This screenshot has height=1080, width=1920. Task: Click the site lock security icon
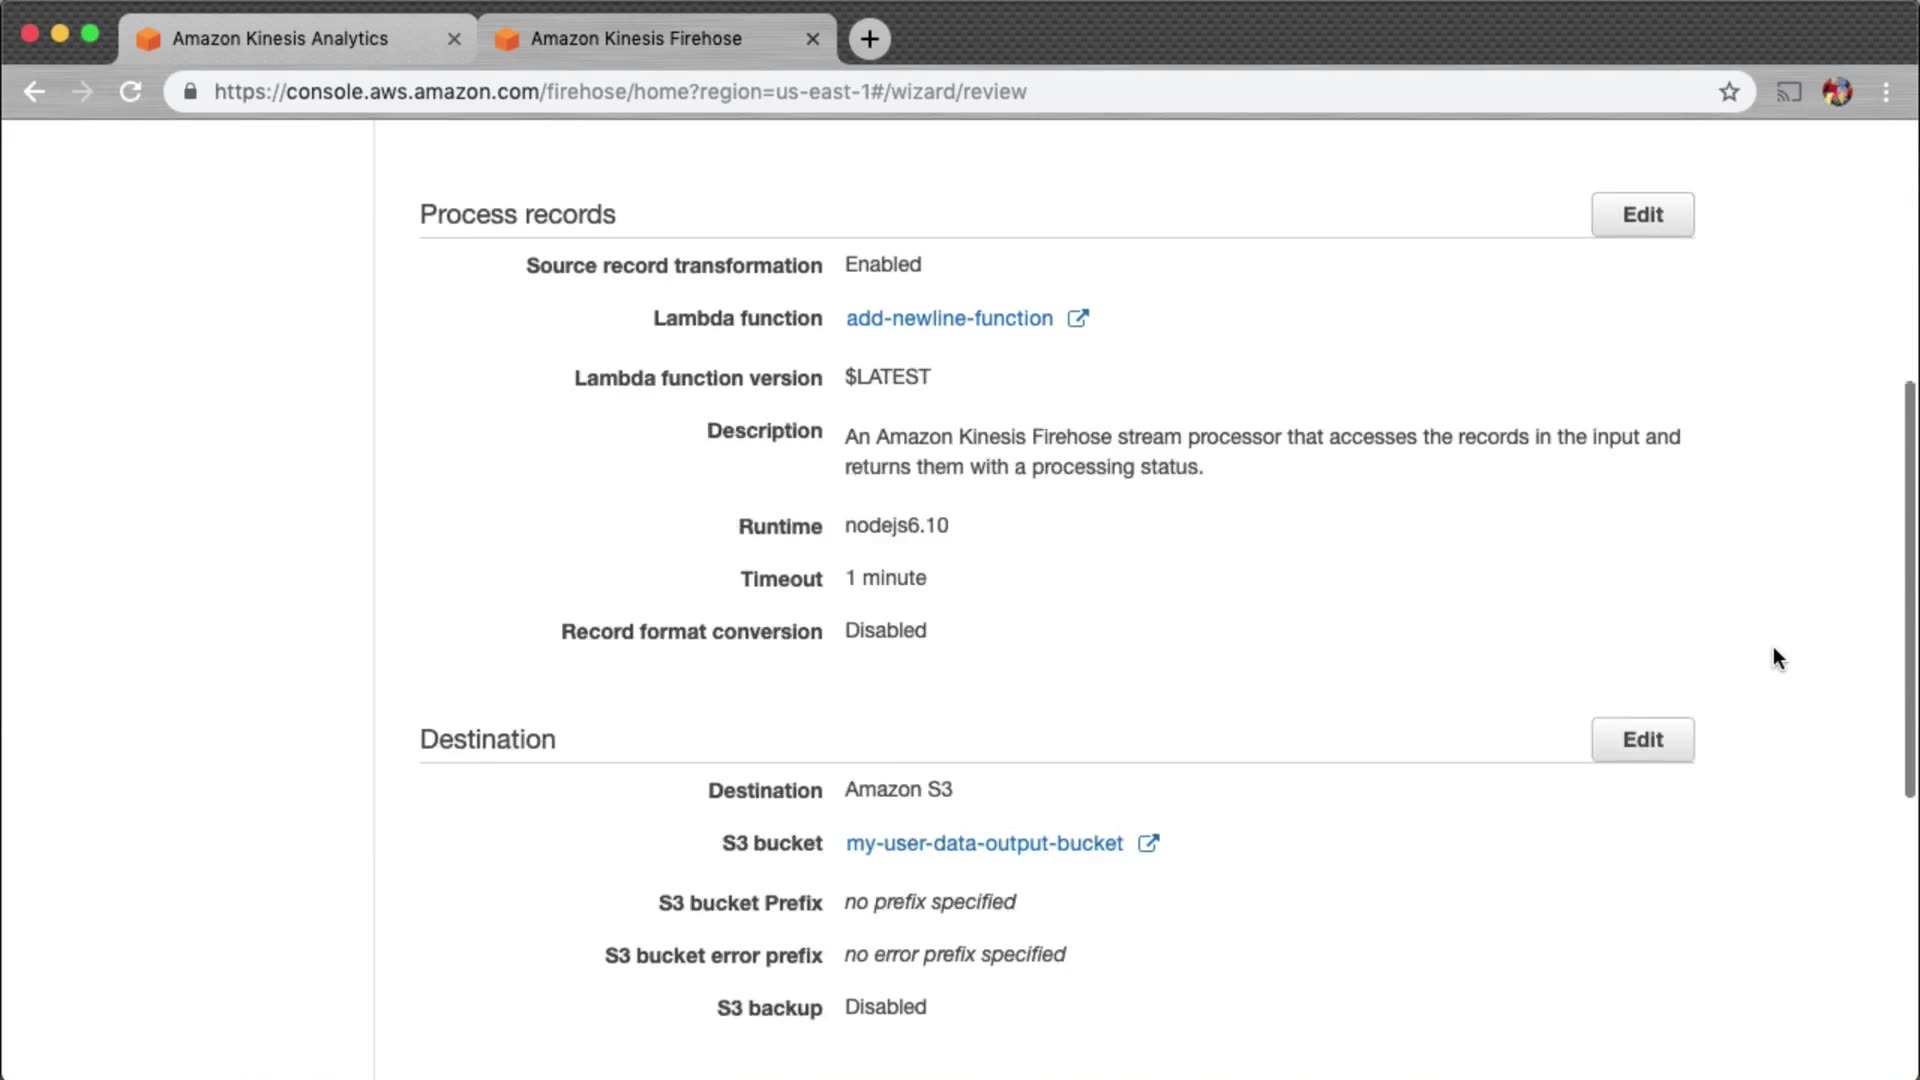(190, 92)
